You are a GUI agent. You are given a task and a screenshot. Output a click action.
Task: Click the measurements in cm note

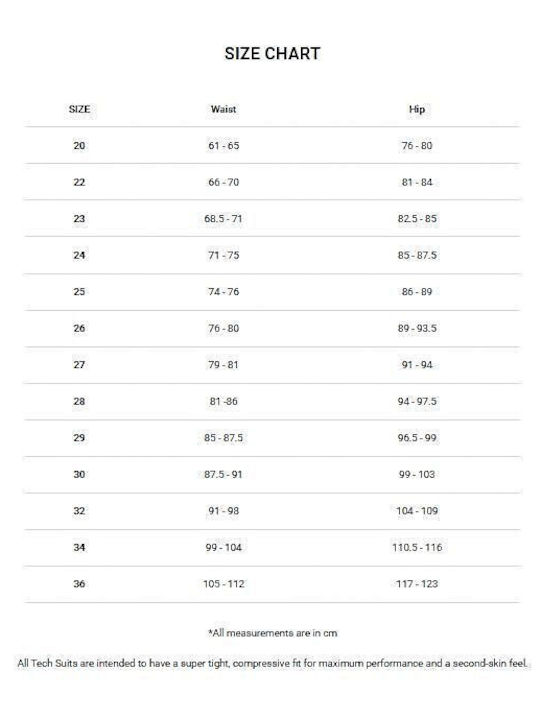(x=273, y=633)
